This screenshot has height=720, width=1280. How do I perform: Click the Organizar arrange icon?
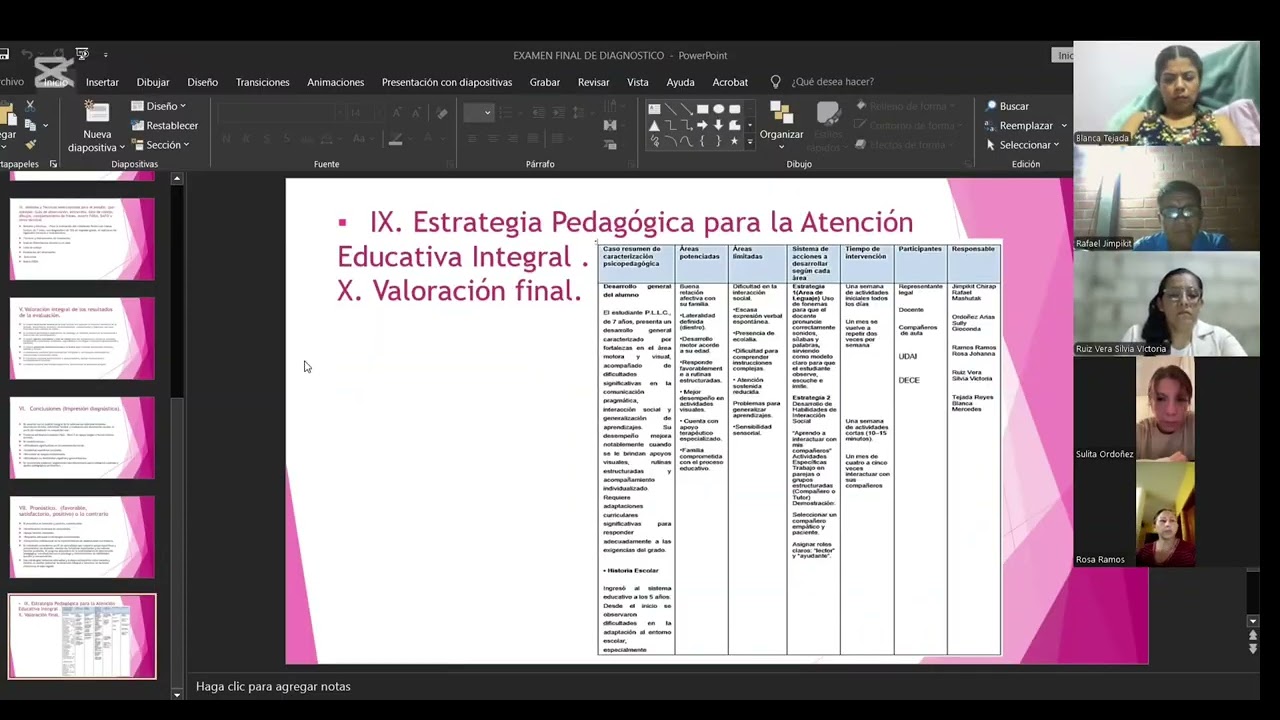pos(781,112)
